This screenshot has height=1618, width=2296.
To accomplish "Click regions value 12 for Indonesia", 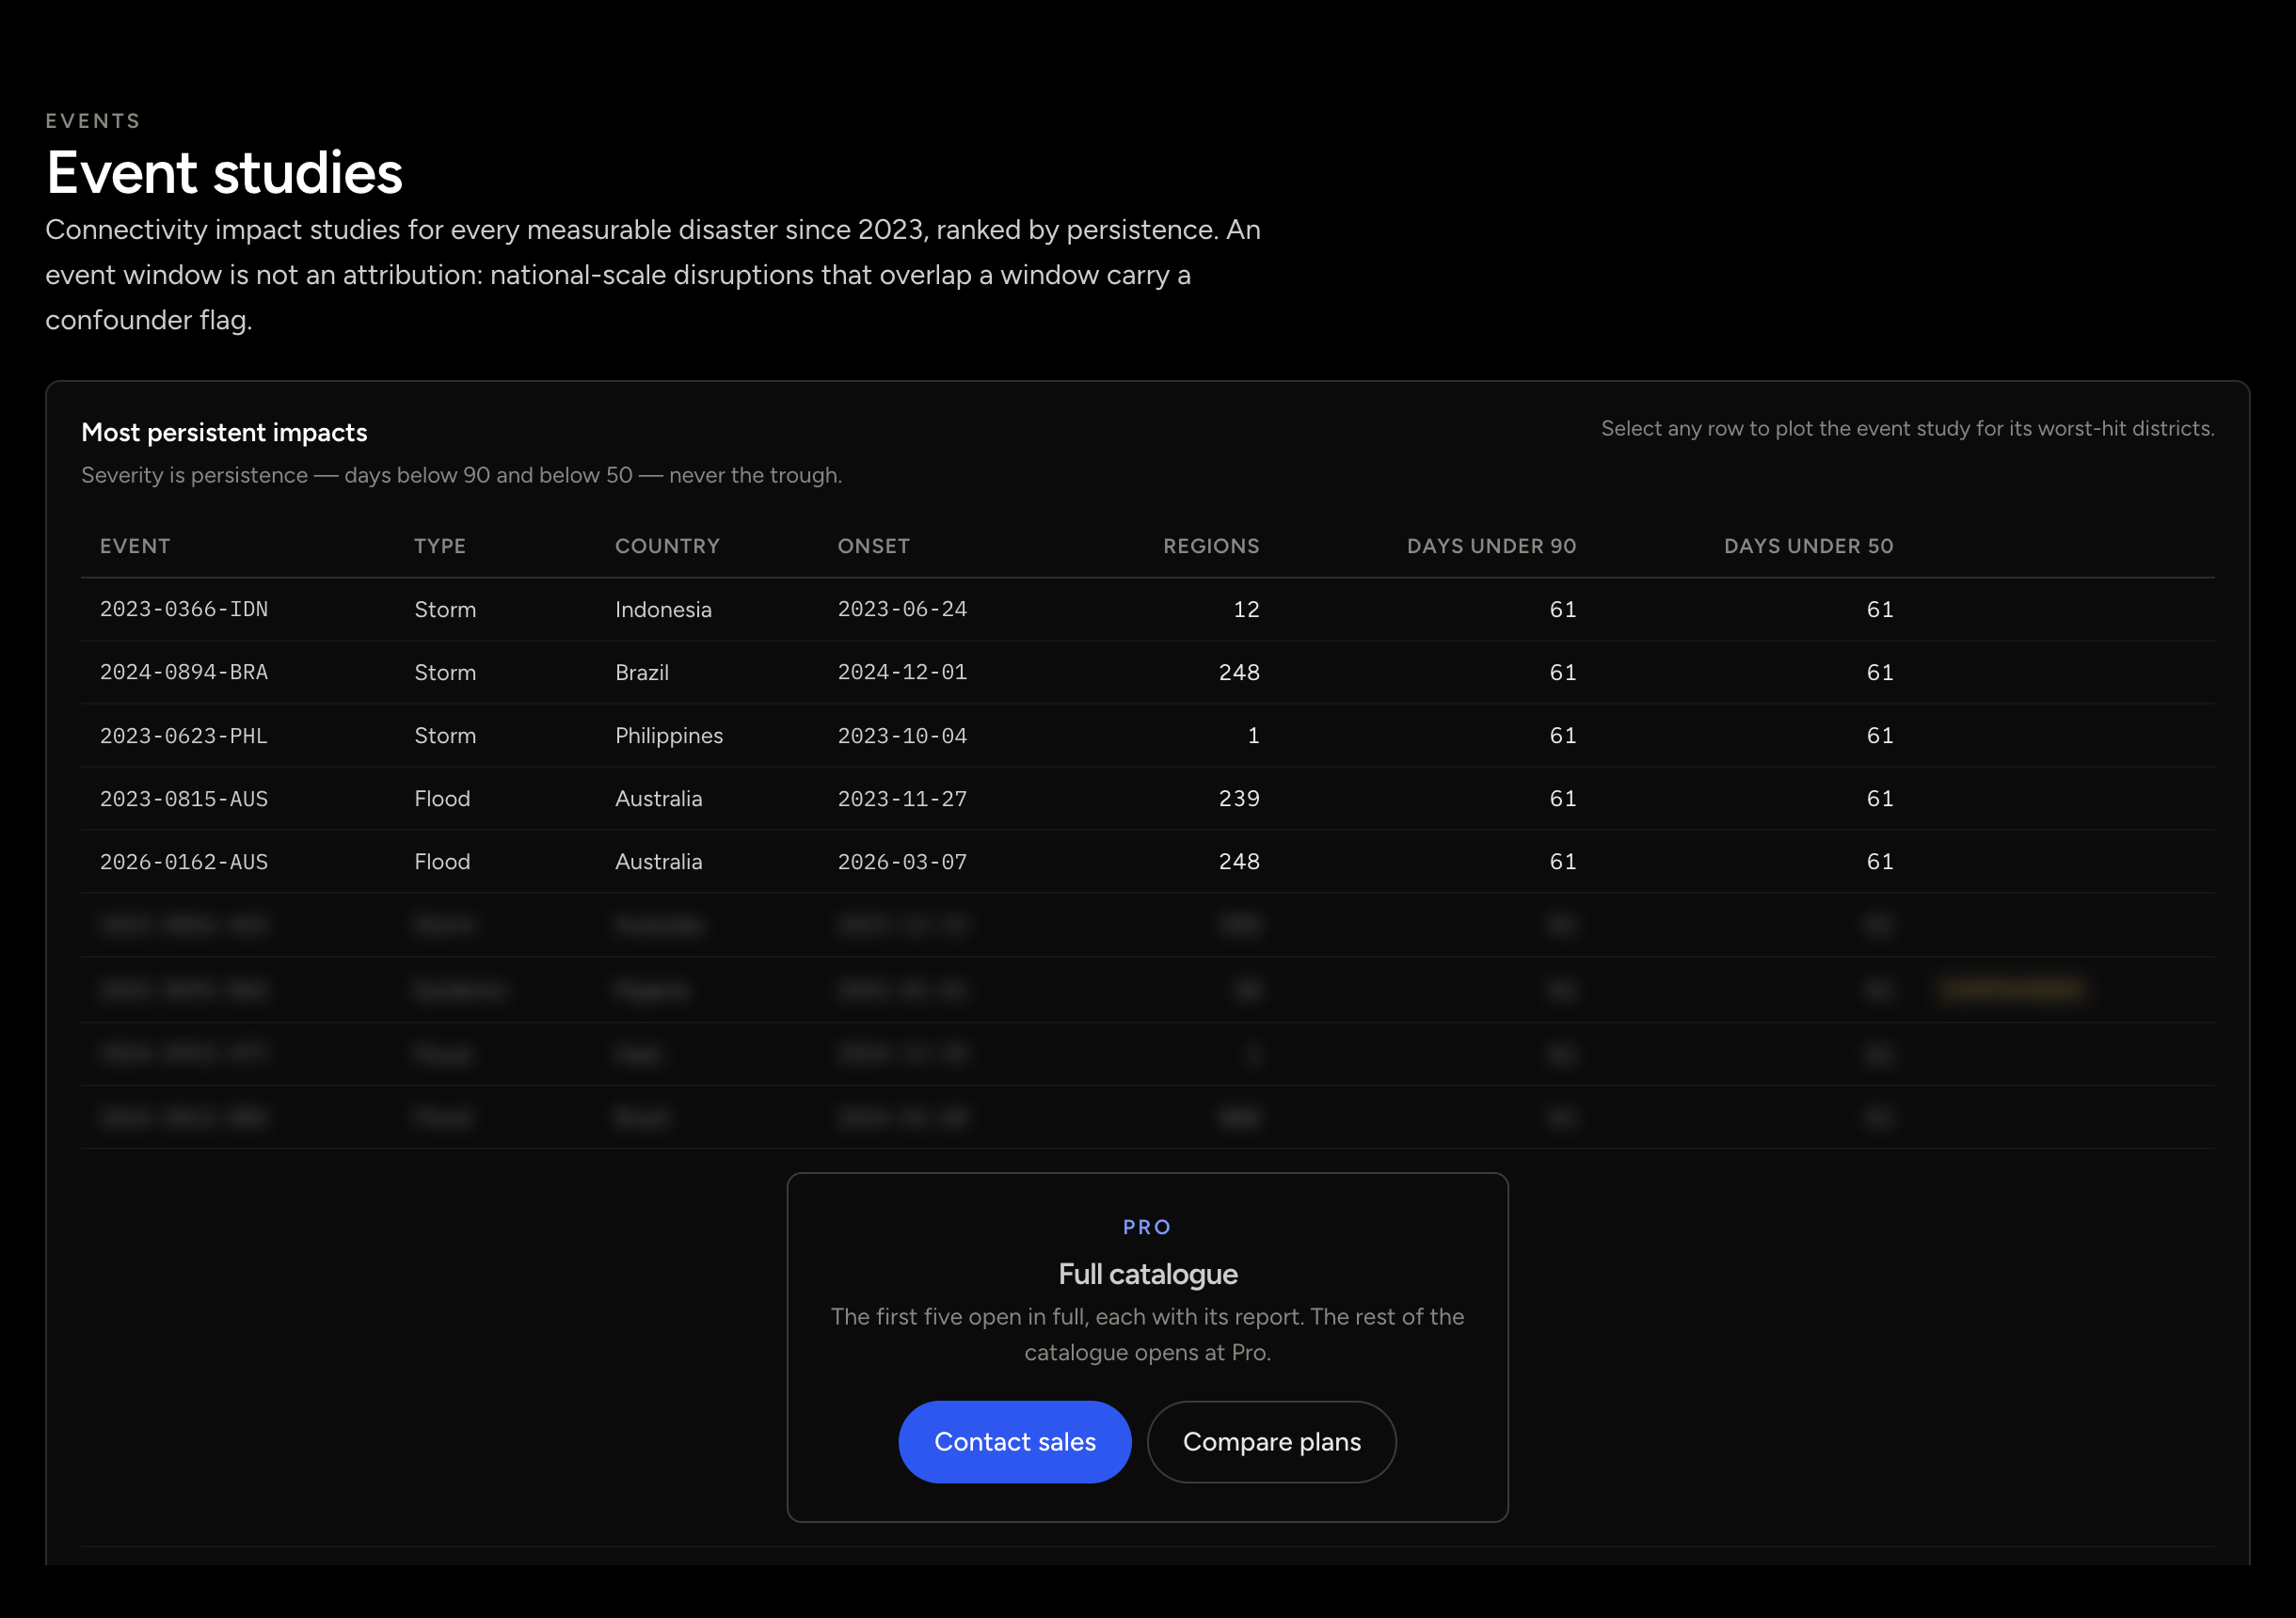I will point(1246,609).
